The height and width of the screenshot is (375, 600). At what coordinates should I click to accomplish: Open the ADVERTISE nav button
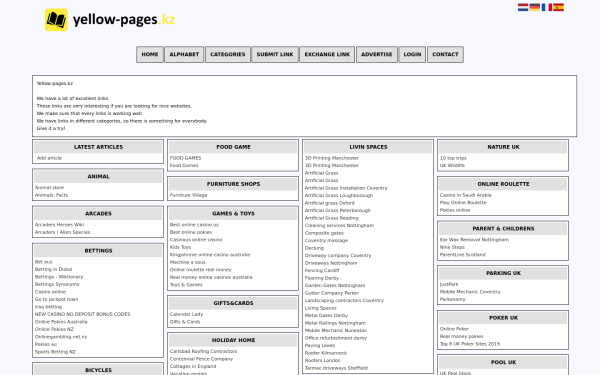377,54
